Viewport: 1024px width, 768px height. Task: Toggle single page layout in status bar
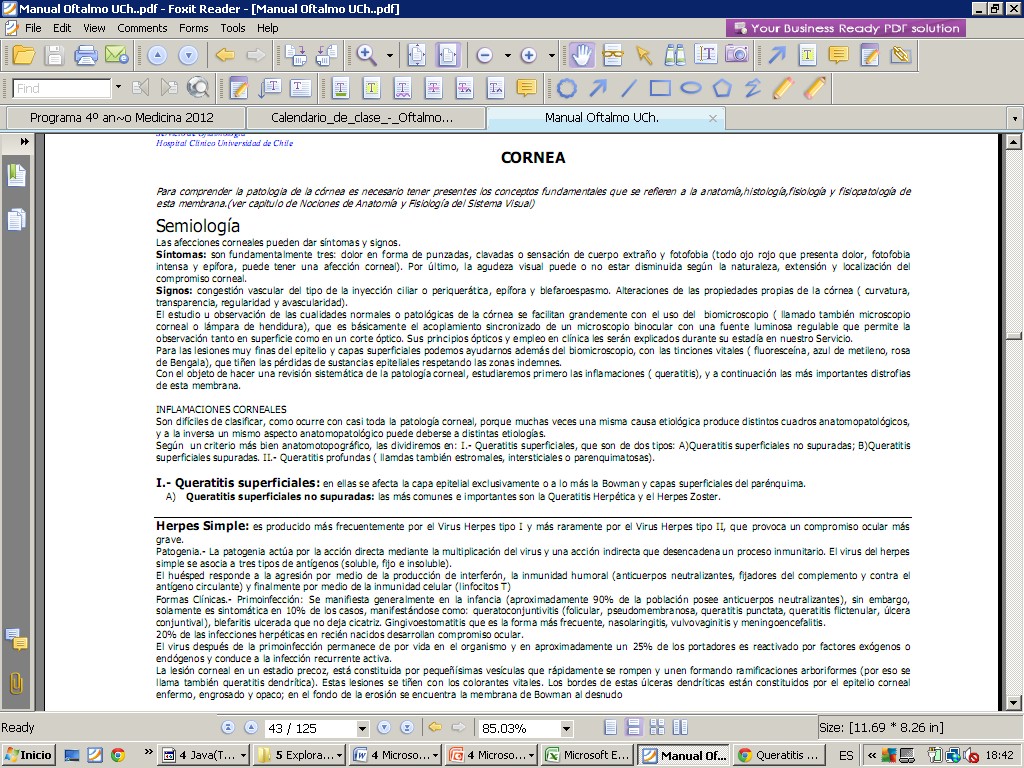click(x=610, y=727)
